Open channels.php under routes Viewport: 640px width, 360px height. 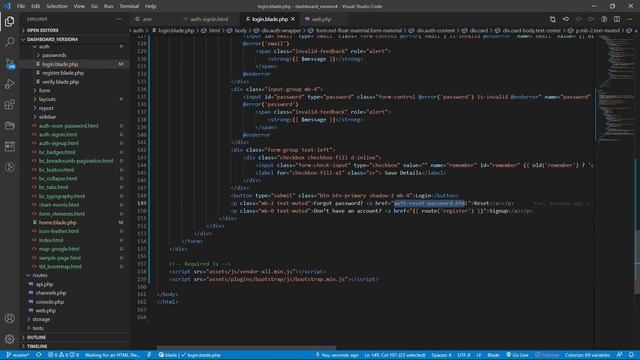click(x=51, y=293)
